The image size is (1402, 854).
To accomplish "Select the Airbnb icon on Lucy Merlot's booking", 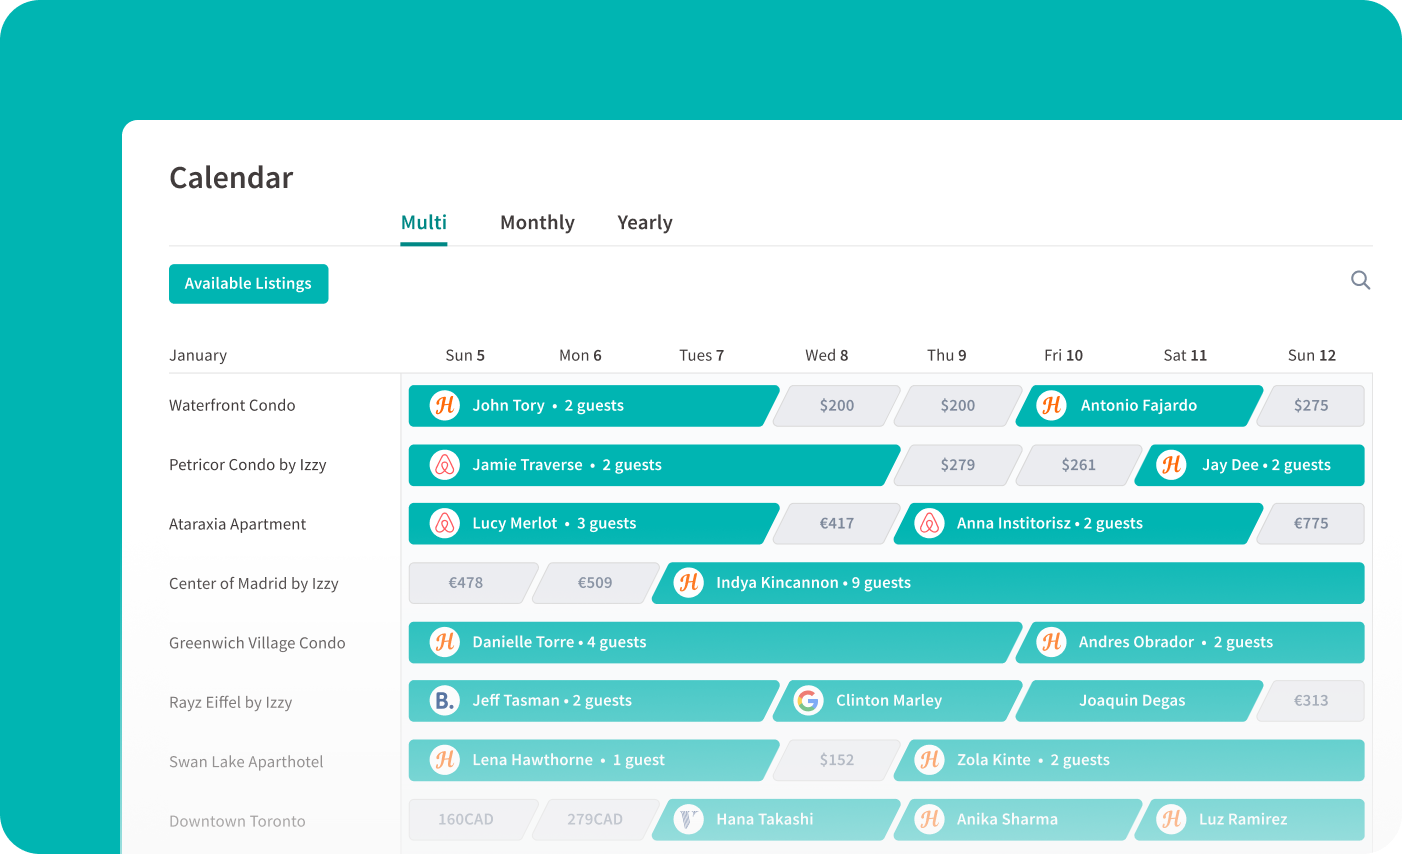I will click(x=443, y=523).
